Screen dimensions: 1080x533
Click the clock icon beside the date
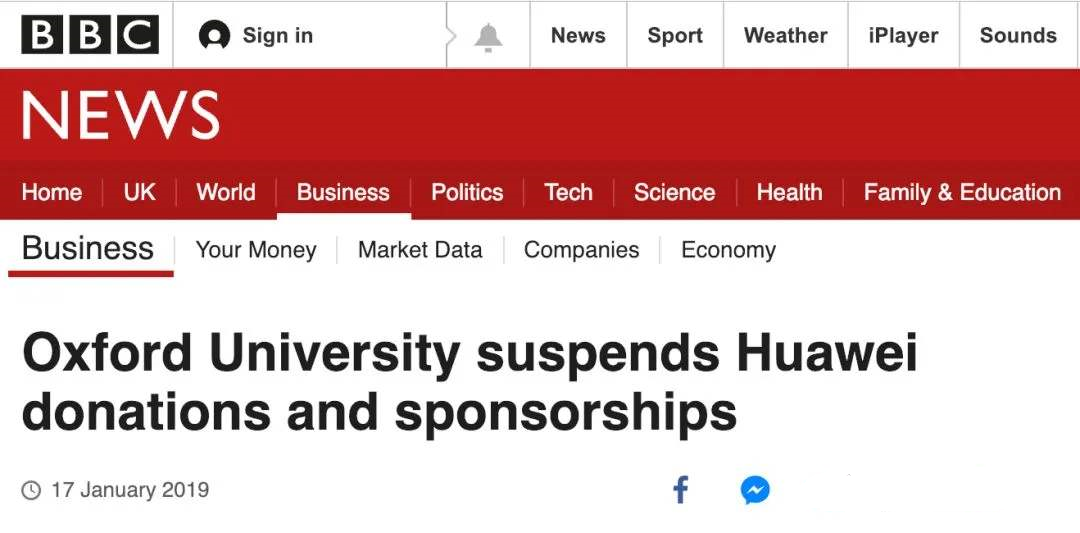[x=31, y=490]
